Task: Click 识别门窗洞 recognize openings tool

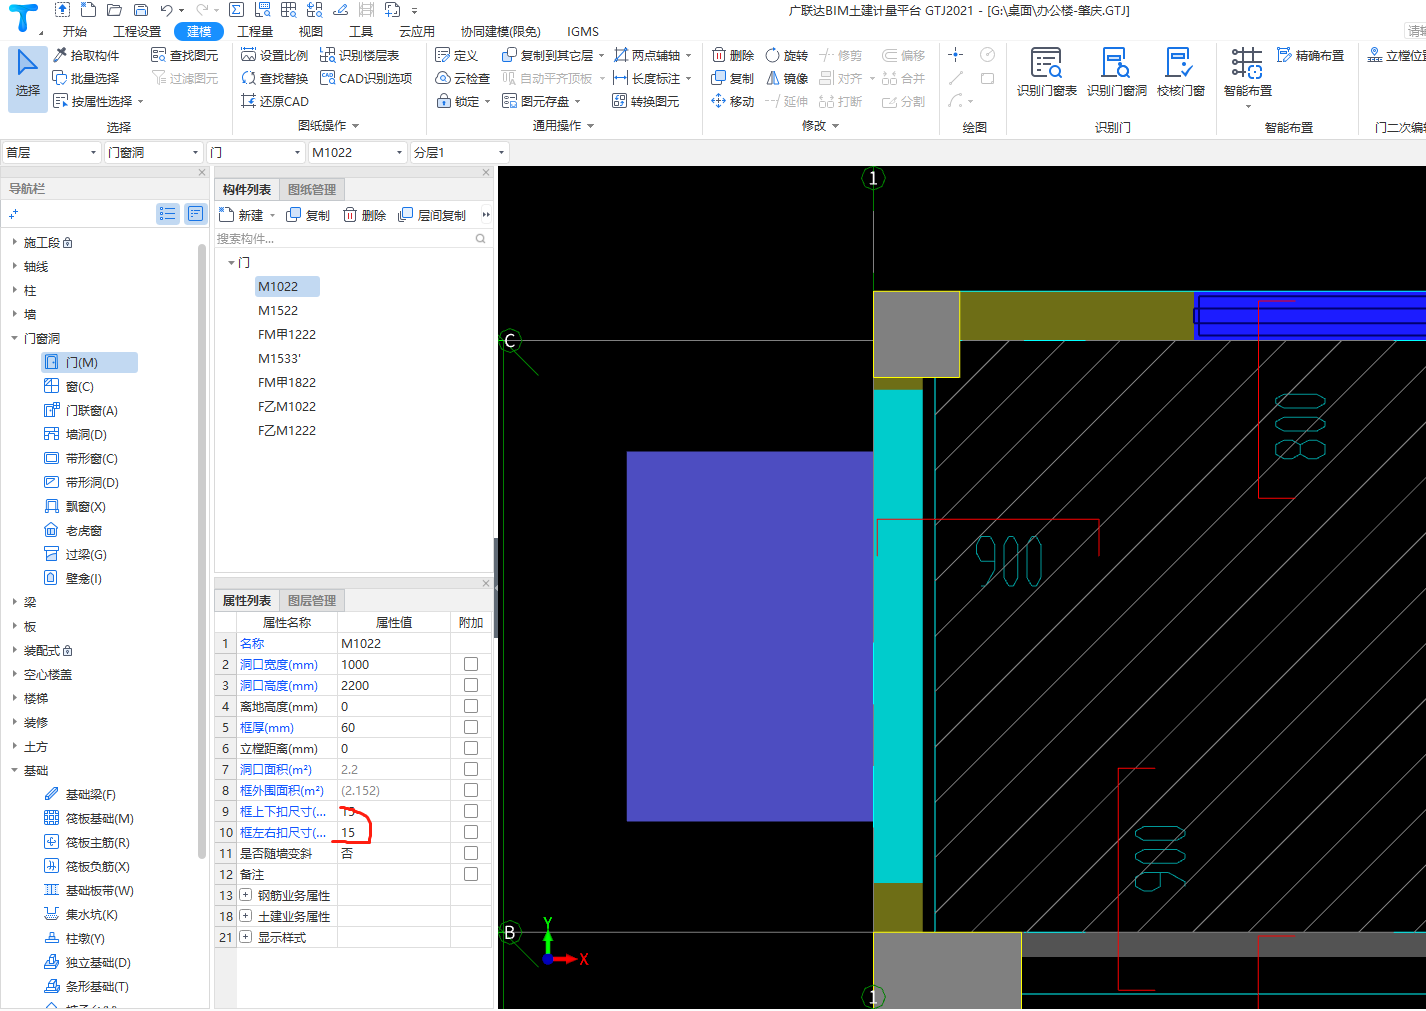Action: tap(1116, 72)
